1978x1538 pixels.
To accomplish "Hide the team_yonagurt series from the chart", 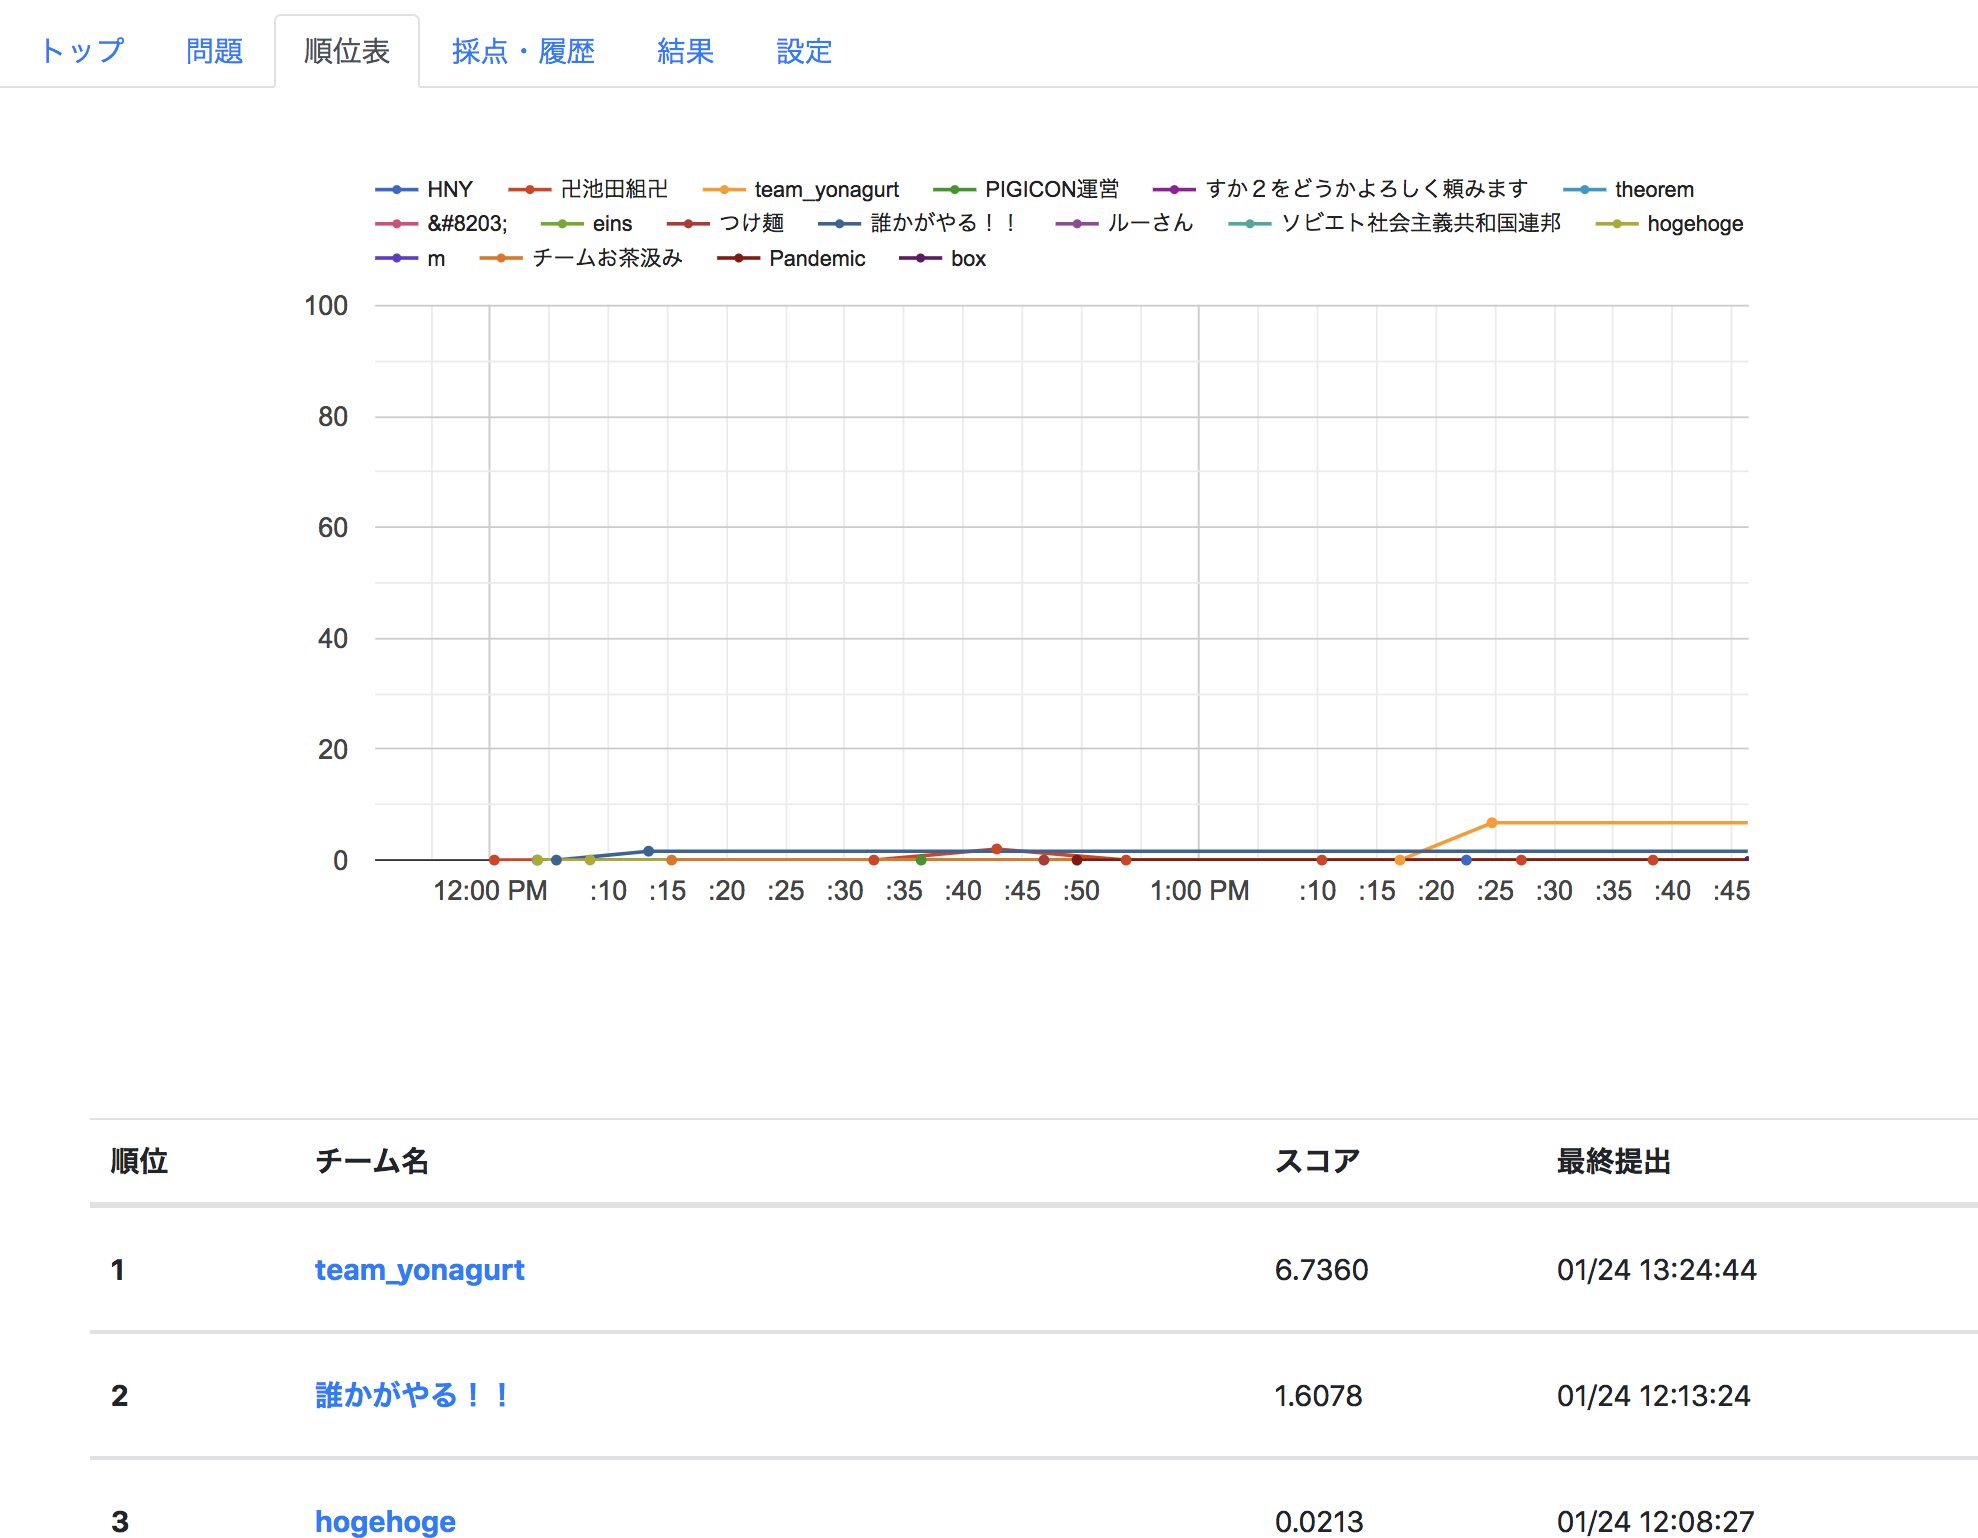I will (x=725, y=188).
